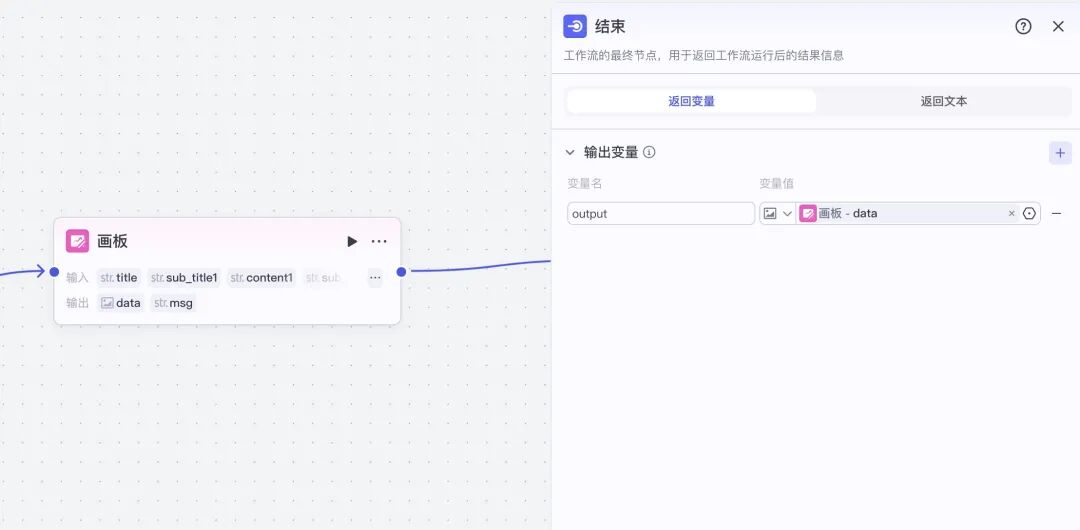The image size is (1080, 530).
Task: Switch to the 返回文本 tab
Action: (x=944, y=101)
